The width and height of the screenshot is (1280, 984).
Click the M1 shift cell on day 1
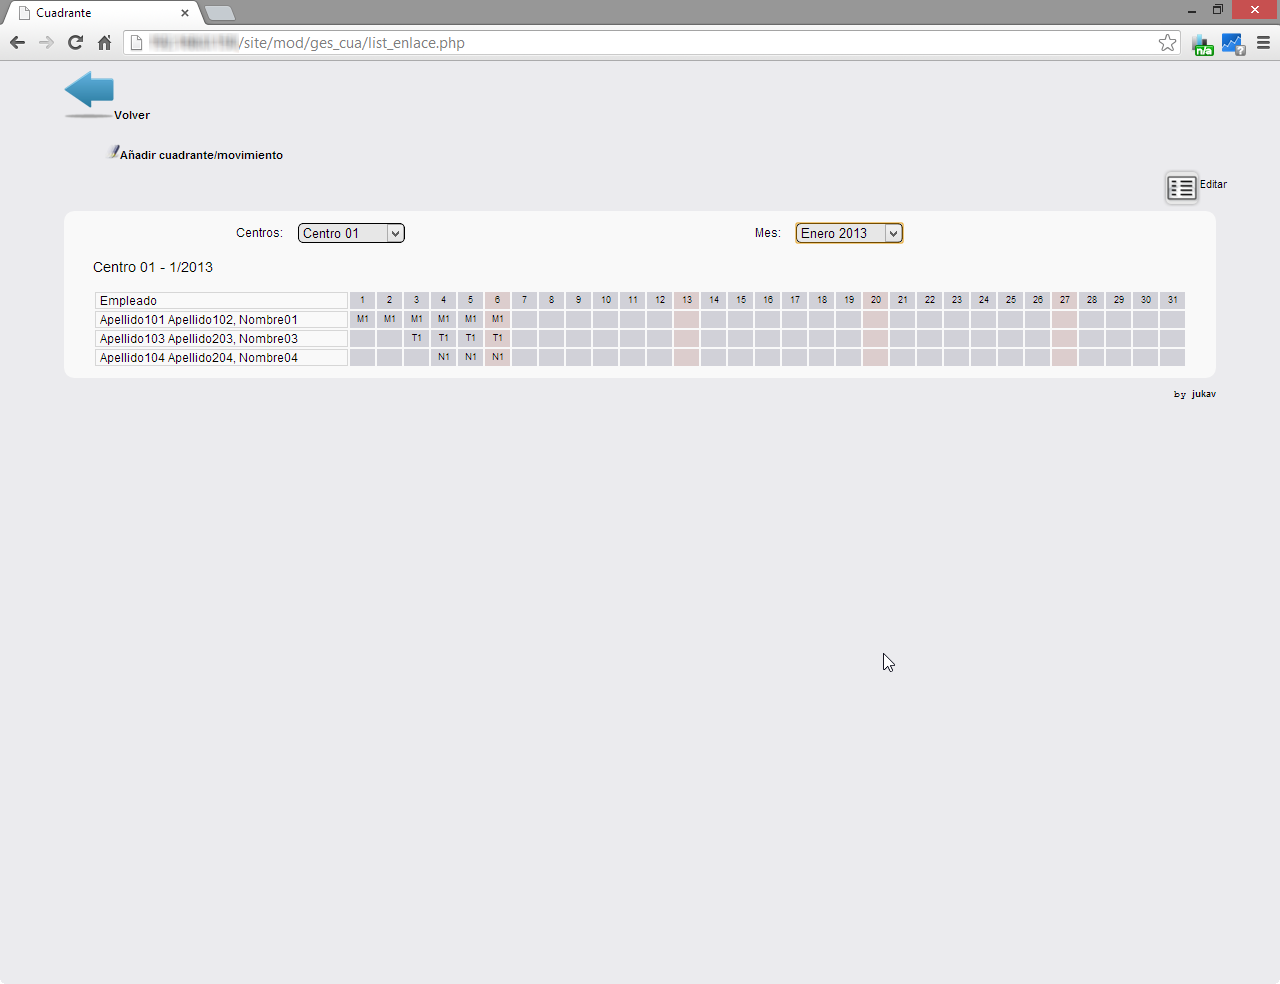pos(363,319)
